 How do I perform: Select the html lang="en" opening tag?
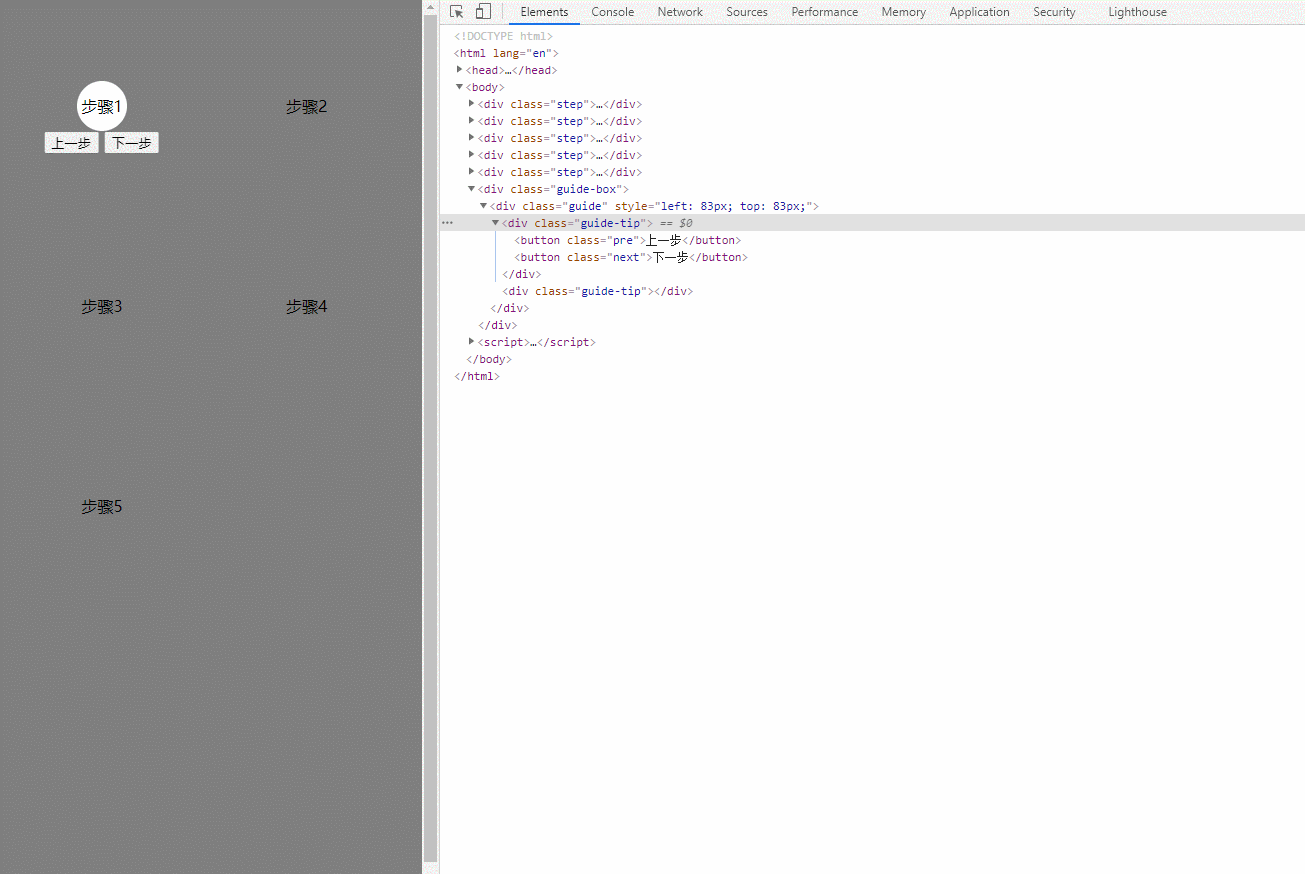point(506,53)
